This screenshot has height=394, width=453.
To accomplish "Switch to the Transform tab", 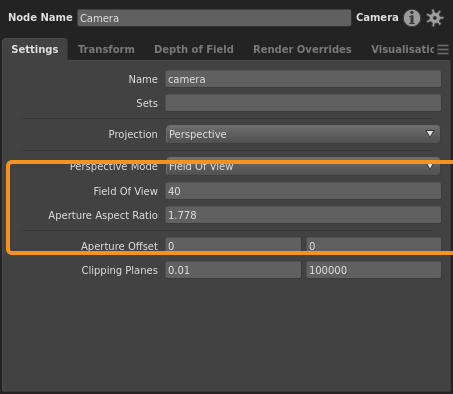I will (x=106, y=49).
